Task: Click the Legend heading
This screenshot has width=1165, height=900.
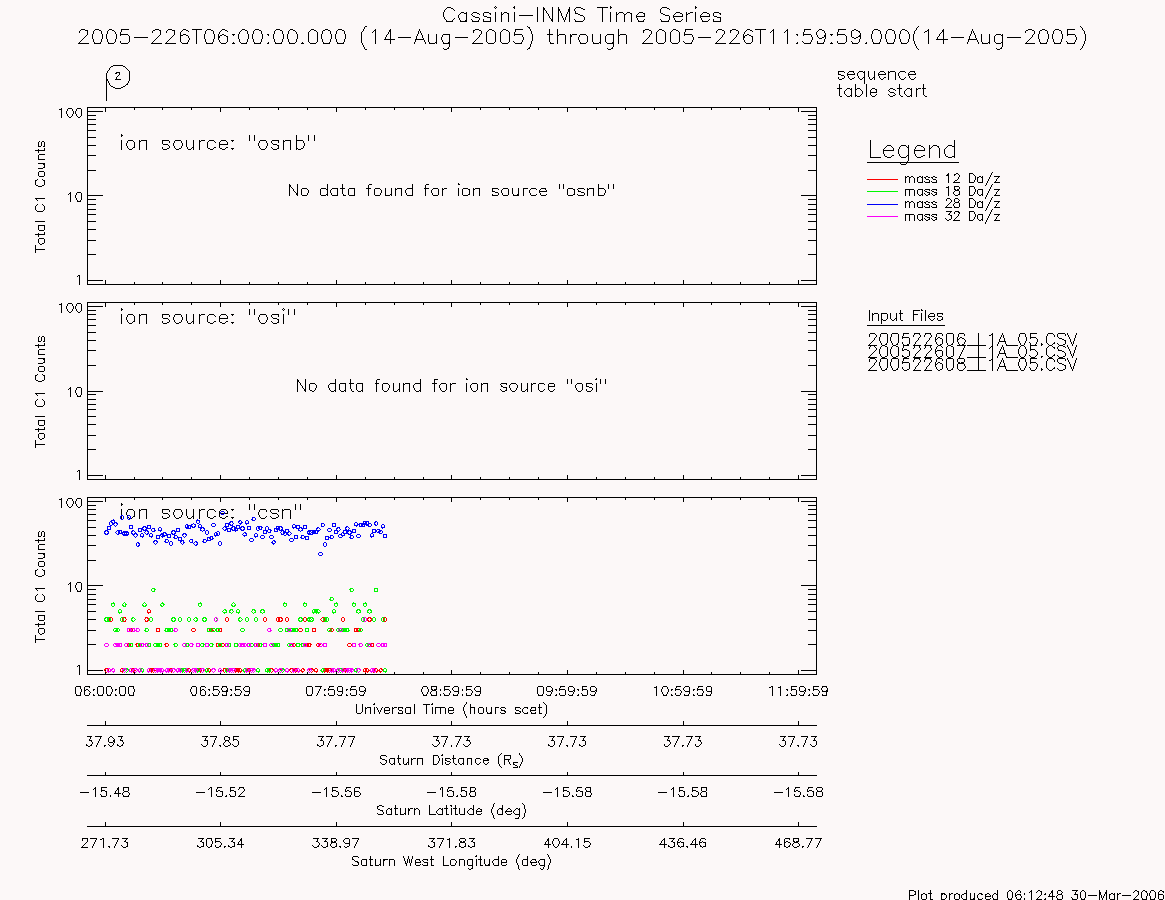Action: pos(912,150)
